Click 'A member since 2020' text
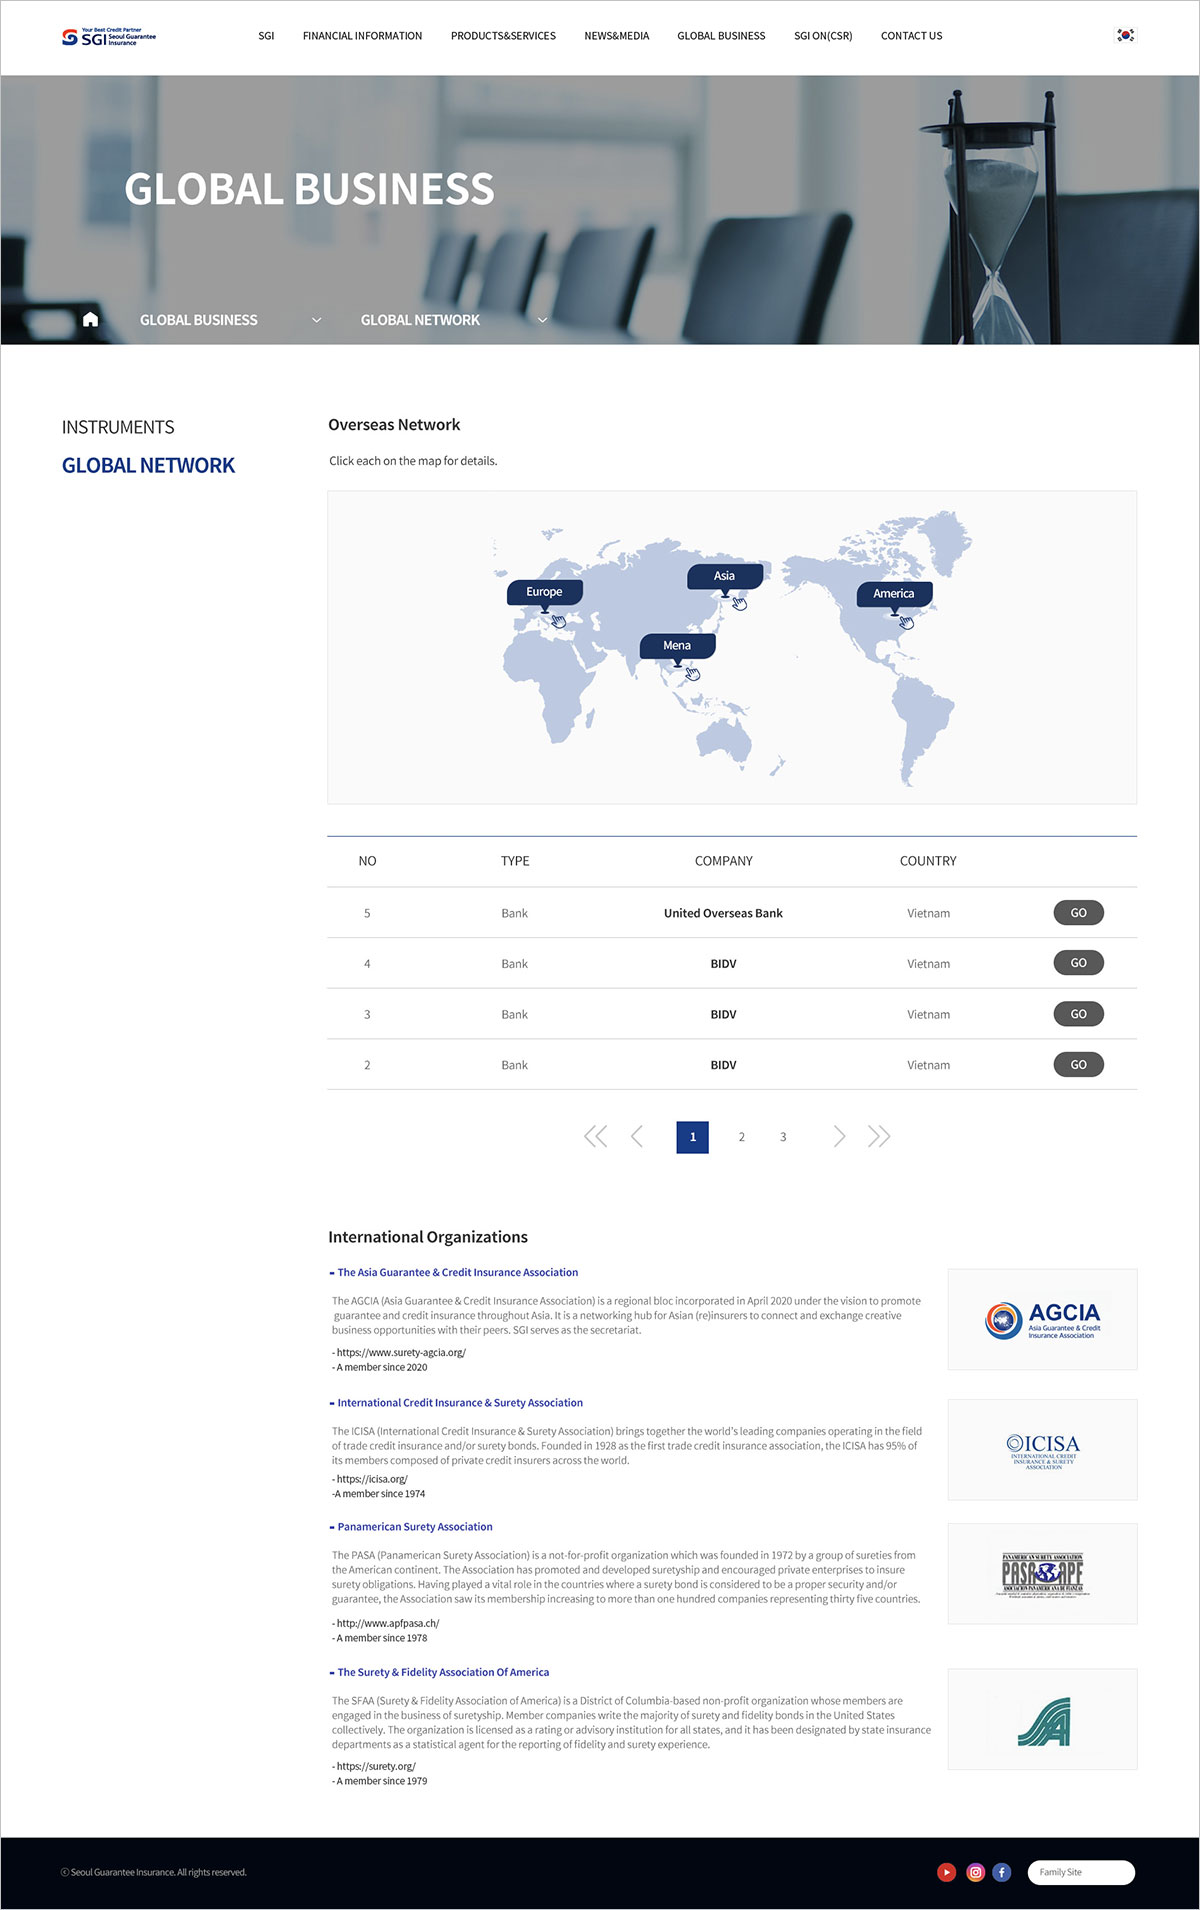 tap(381, 1367)
